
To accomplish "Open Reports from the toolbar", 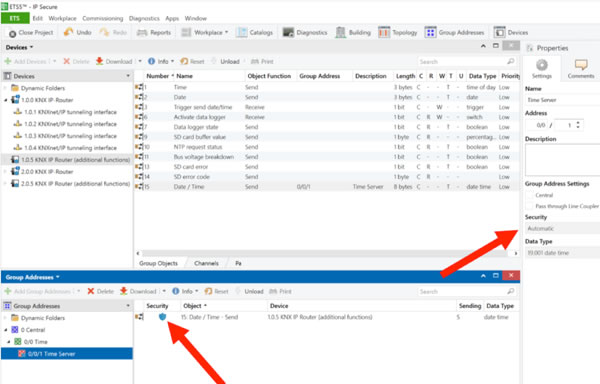I will 154,33.
